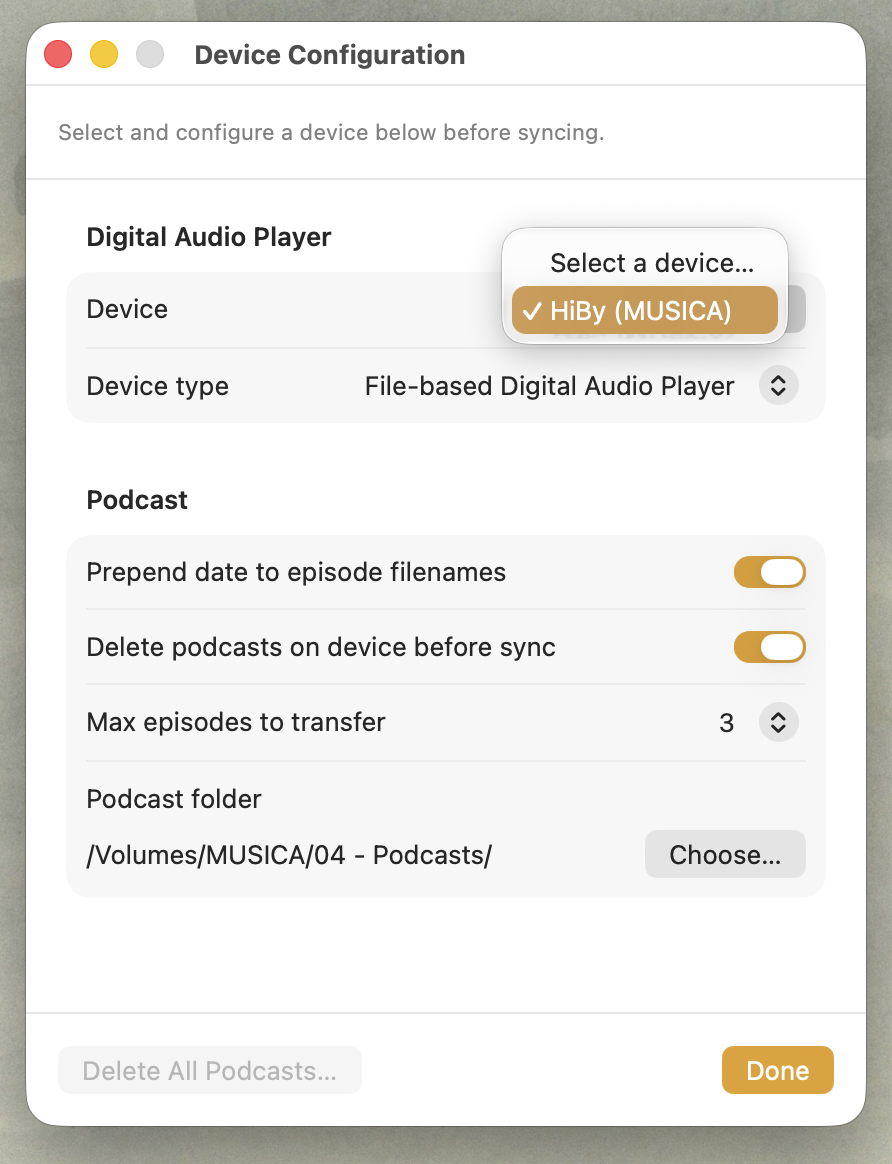This screenshot has width=892, height=1164.
Task: Click the File-based Digital Audio Player value
Action: (x=549, y=386)
